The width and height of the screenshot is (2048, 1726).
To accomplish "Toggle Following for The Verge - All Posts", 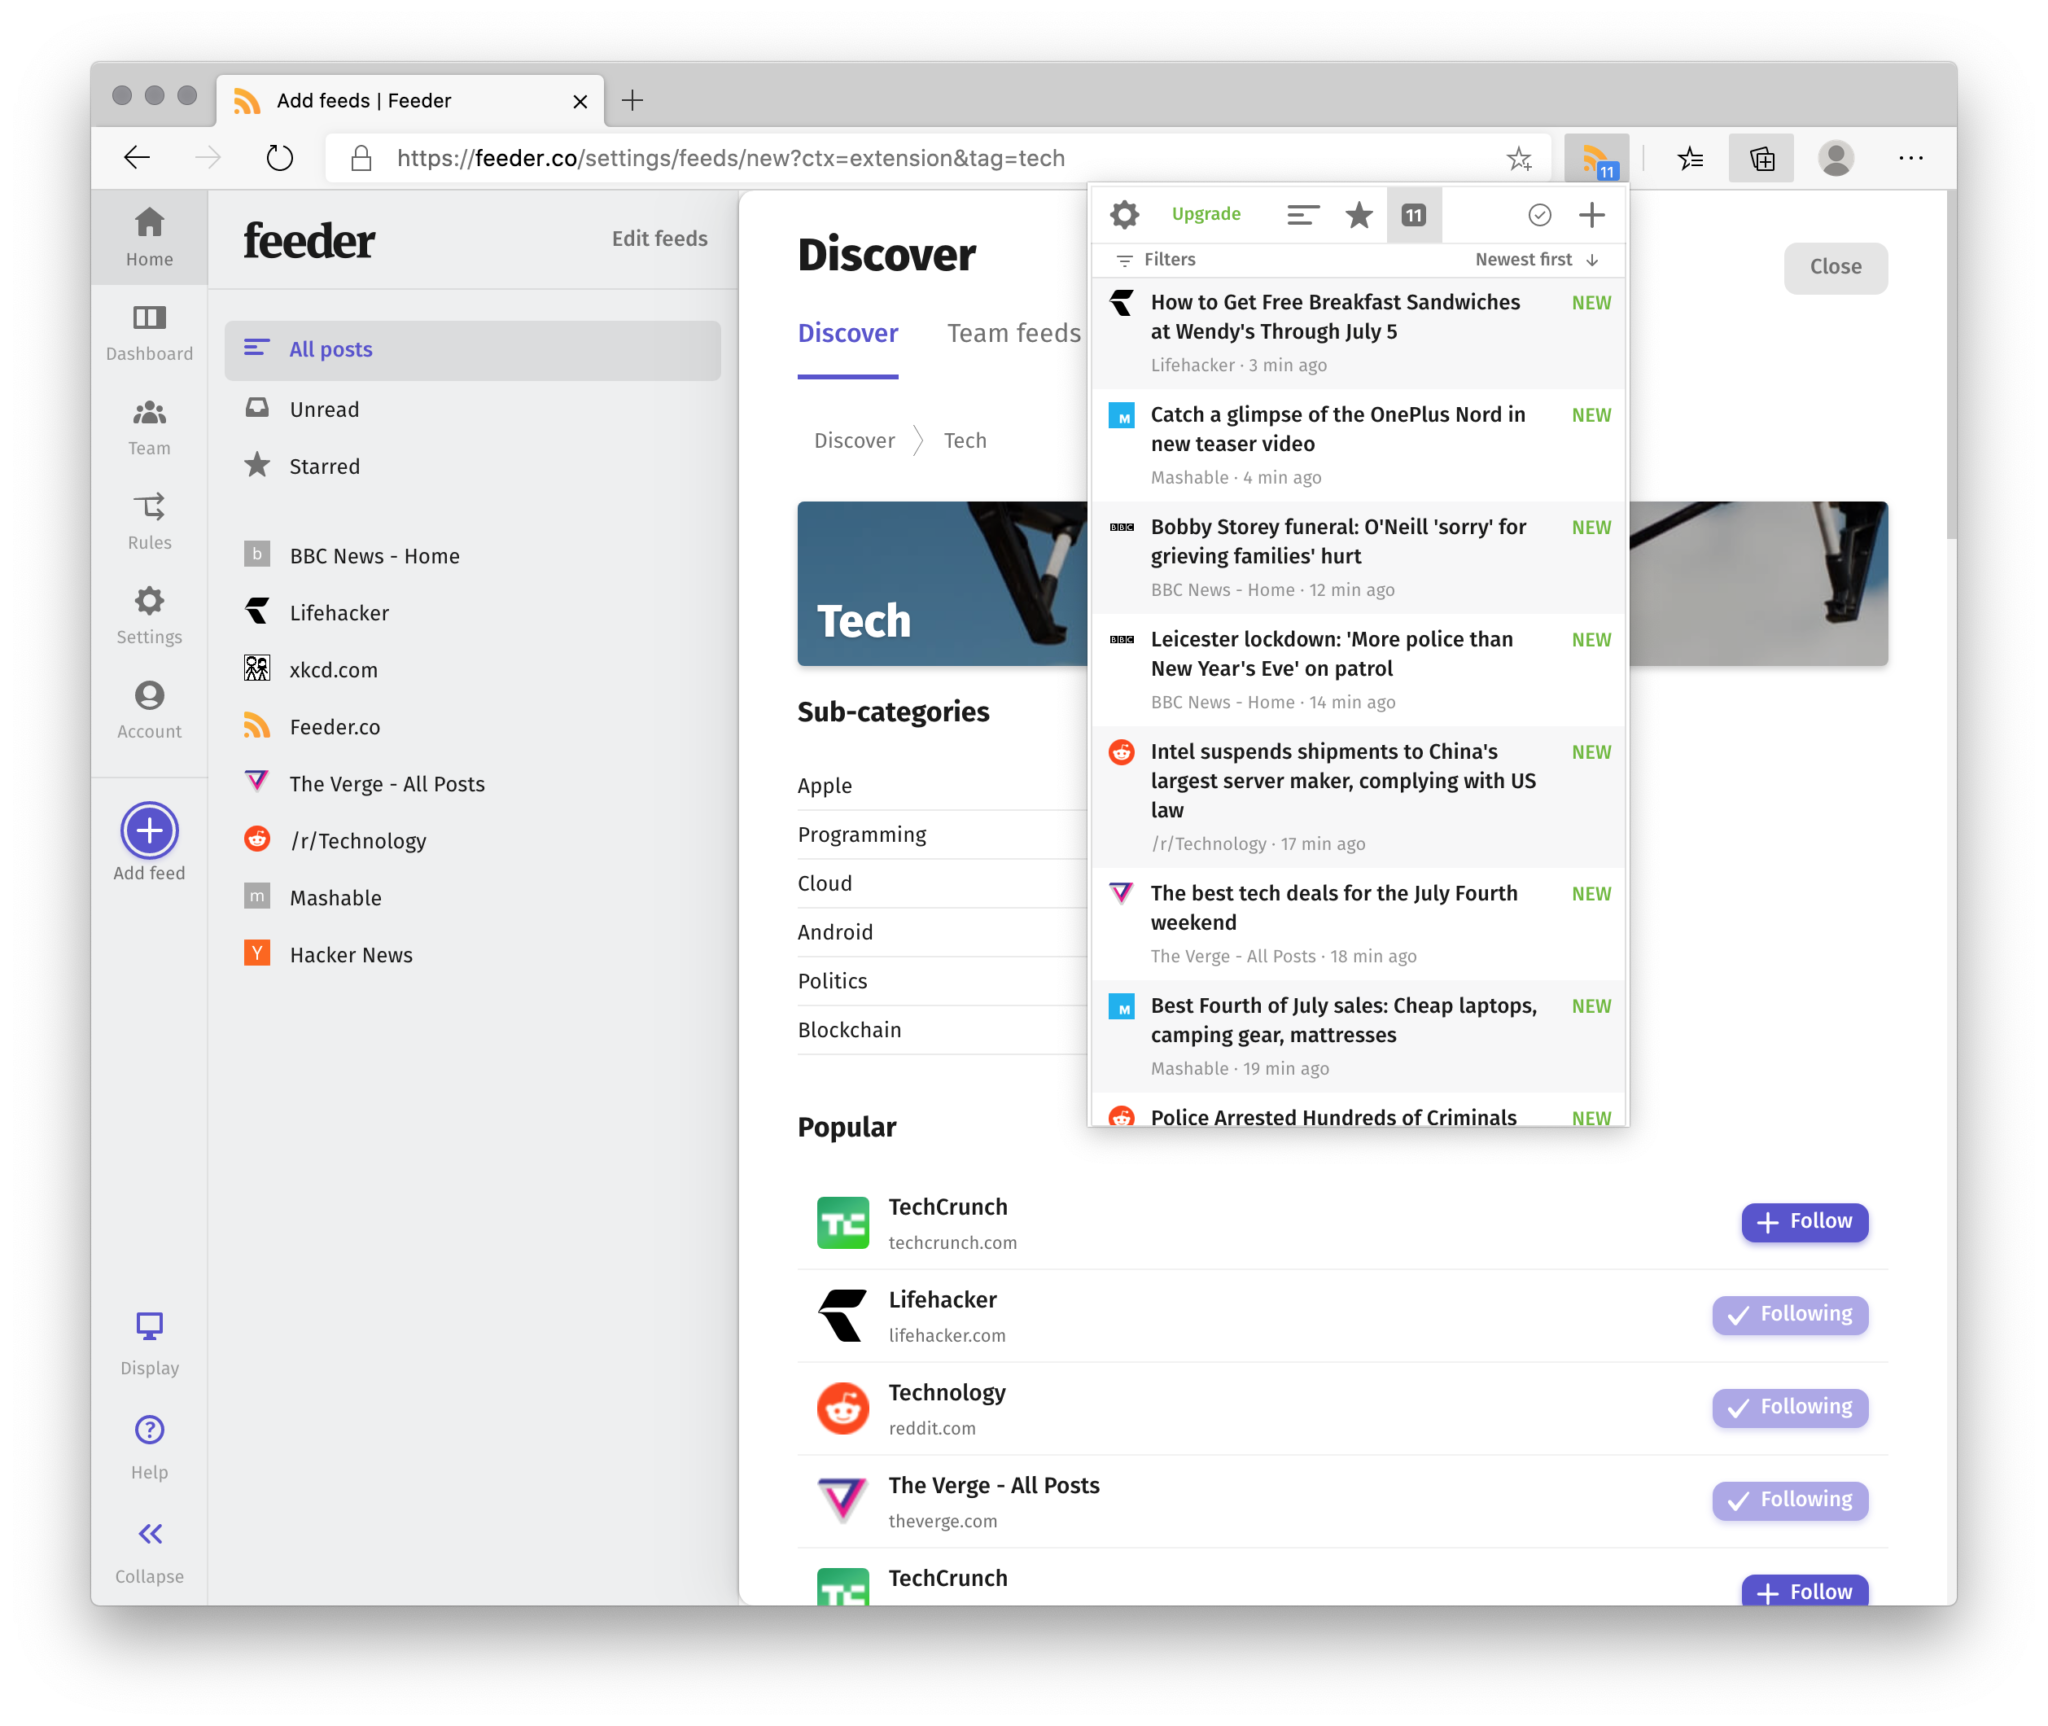I will tap(1789, 1500).
